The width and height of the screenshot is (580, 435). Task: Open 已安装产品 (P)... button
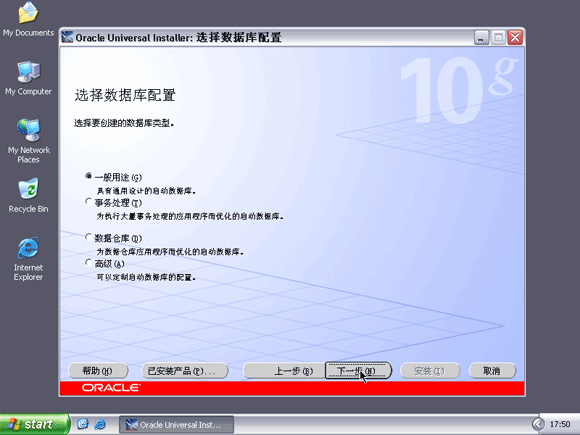[185, 371]
